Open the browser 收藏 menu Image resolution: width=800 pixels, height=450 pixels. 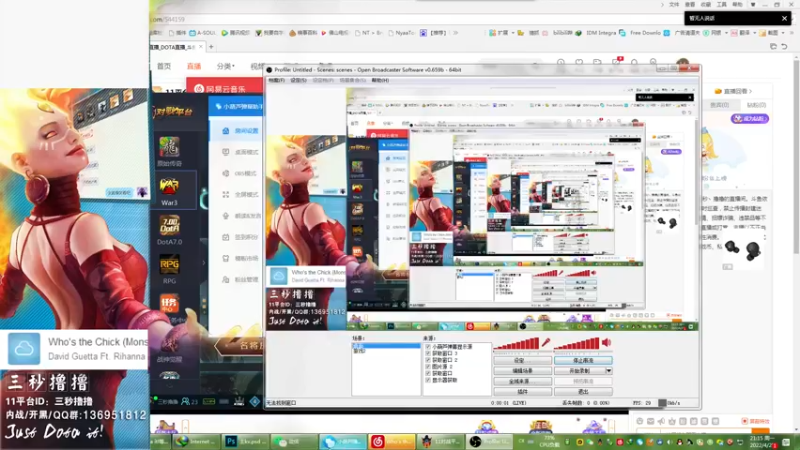(706, 5)
